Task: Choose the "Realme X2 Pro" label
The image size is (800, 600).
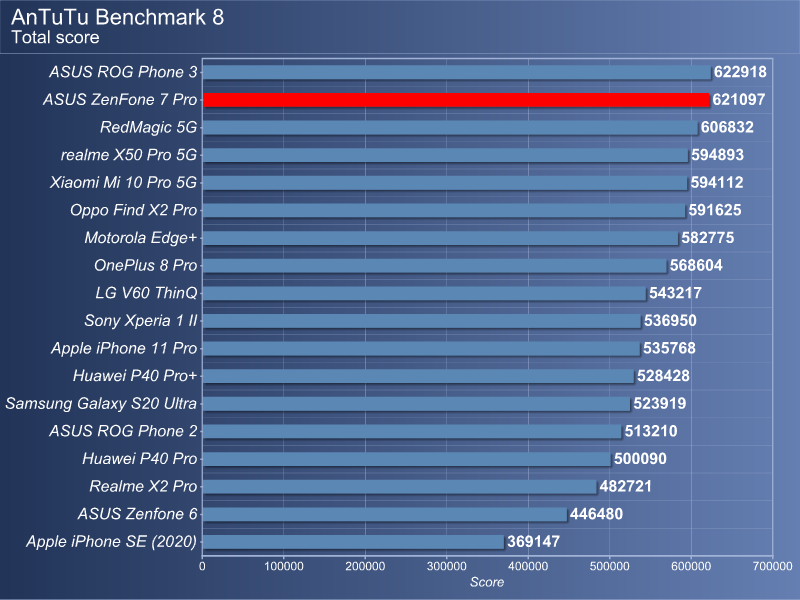Action: [143, 486]
